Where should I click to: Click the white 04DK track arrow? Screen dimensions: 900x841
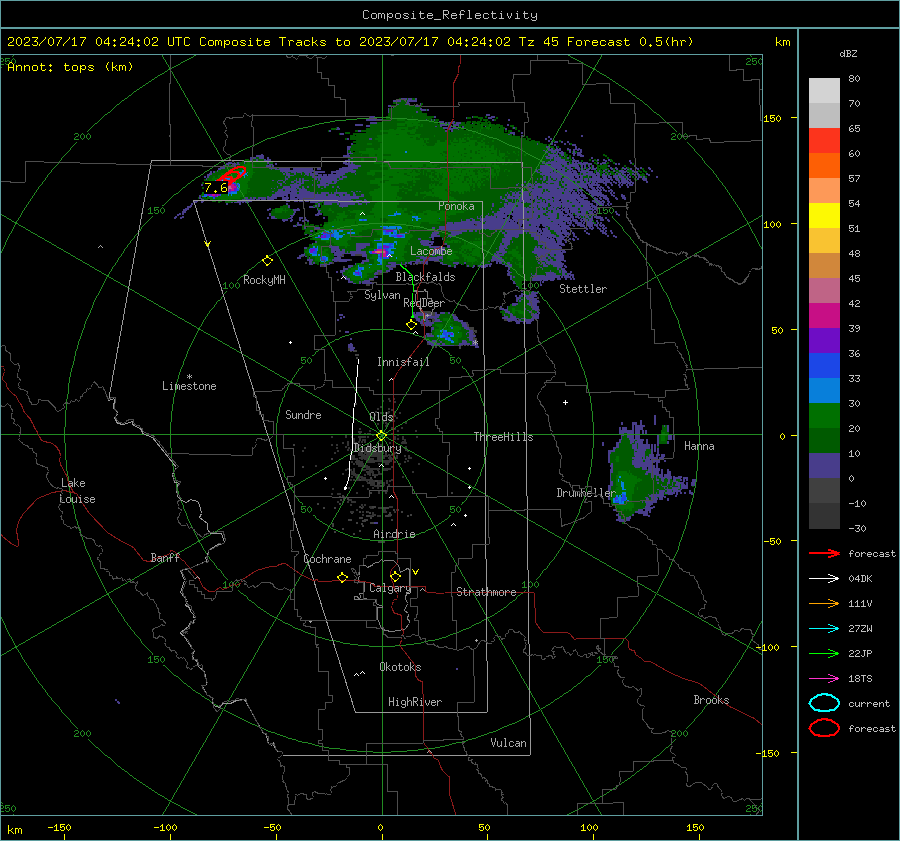pyautogui.click(x=824, y=579)
